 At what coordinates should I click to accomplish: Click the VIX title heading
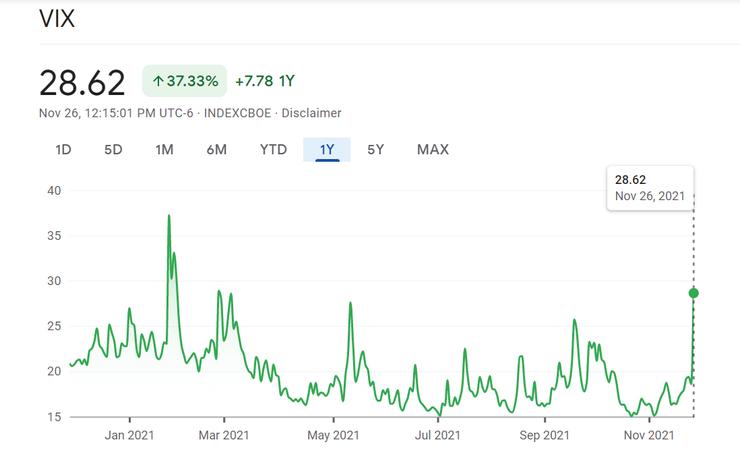coord(57,19)
